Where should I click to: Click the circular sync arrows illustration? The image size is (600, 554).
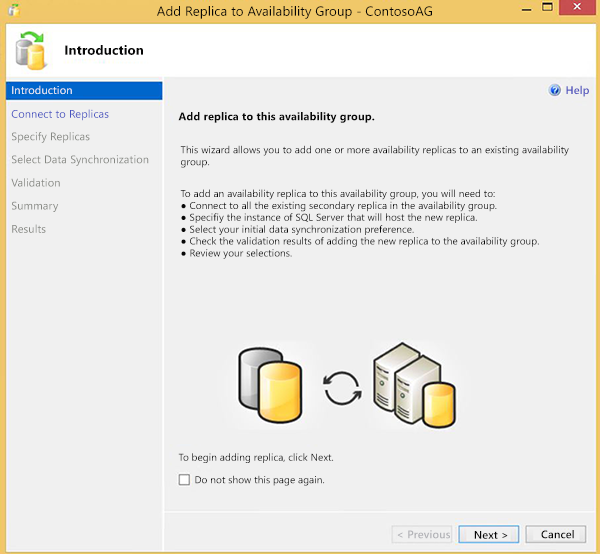point(342,388)
